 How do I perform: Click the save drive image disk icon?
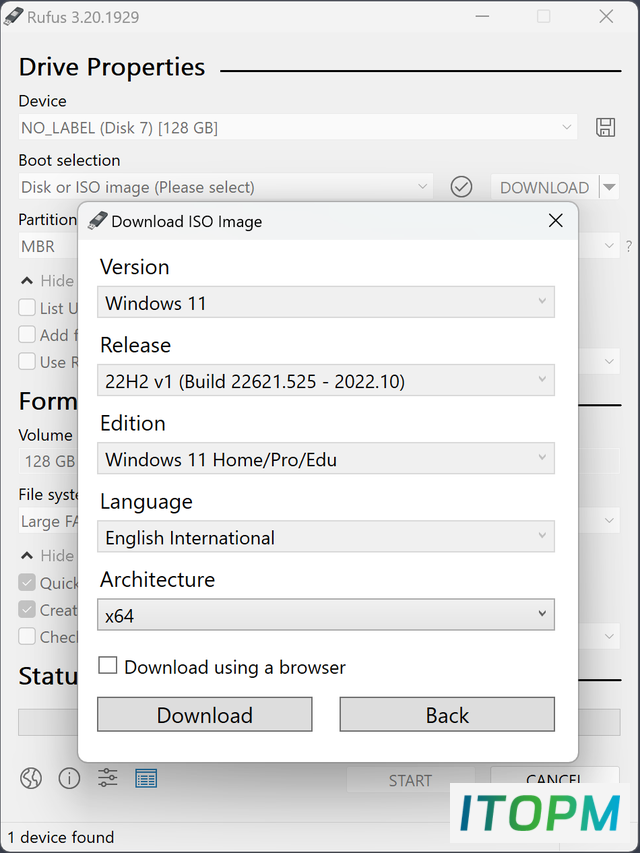pos(605,127)
